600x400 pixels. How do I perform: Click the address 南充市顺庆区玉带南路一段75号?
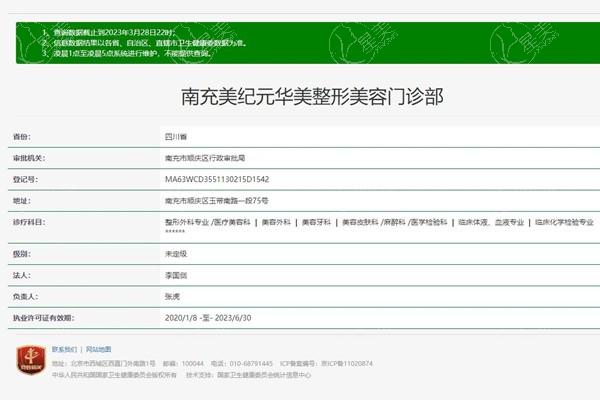coord(217,201)
